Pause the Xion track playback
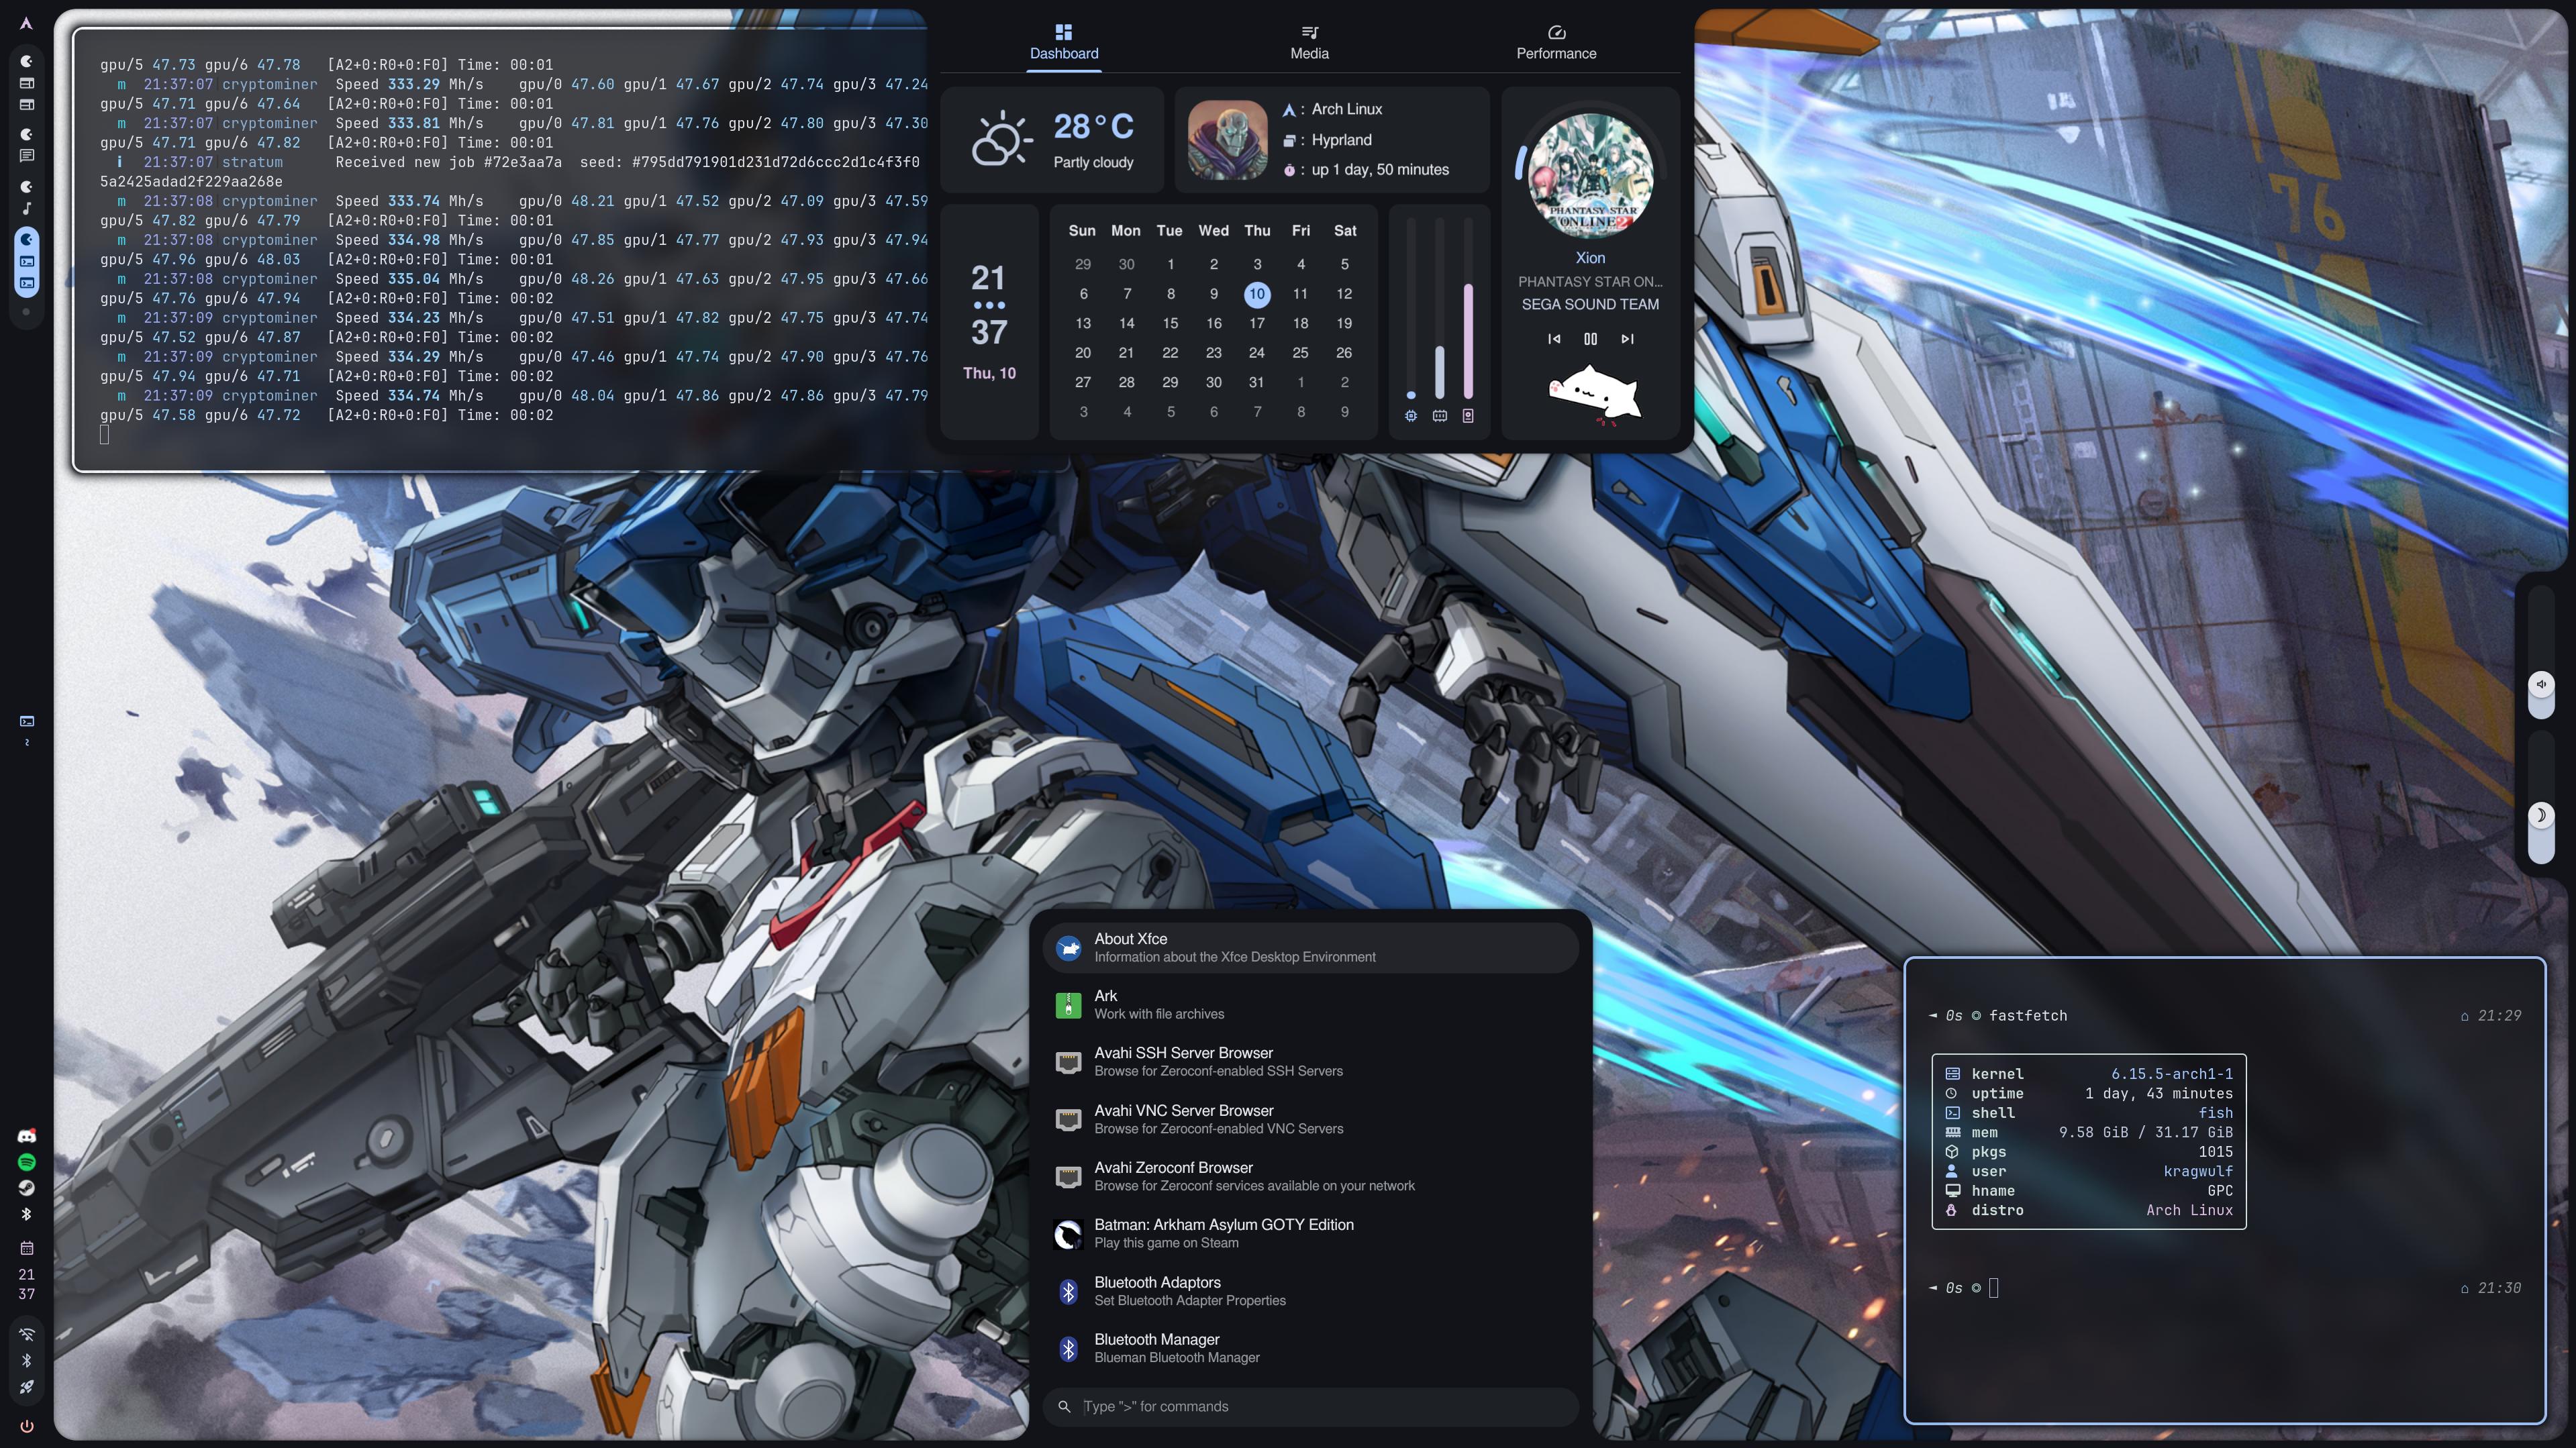 pyautogui.click(x=1590, y=339)
